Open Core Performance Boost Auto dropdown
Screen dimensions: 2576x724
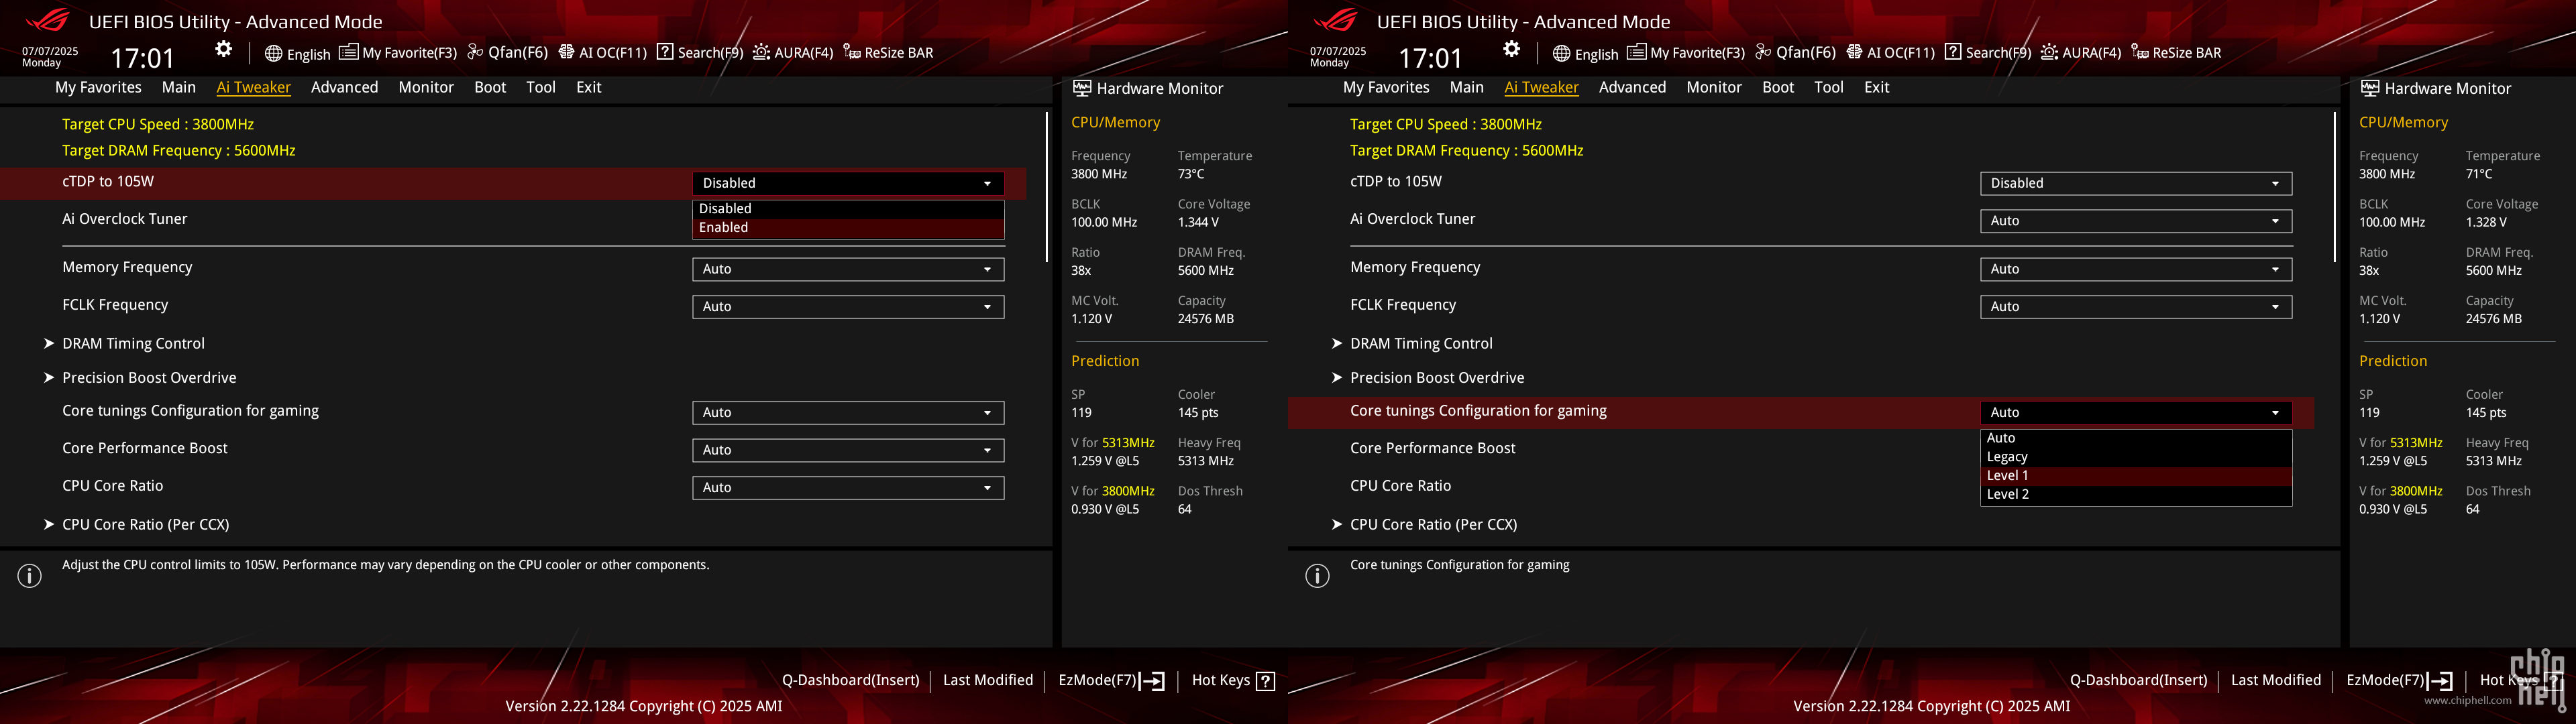[848, 450]
